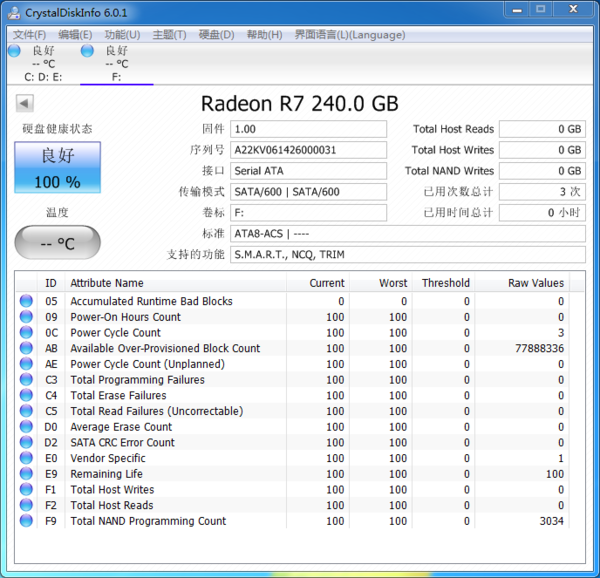Screen dimensions: 600x578
Task: Click the ID column header
Action: [x=51, y=283]
